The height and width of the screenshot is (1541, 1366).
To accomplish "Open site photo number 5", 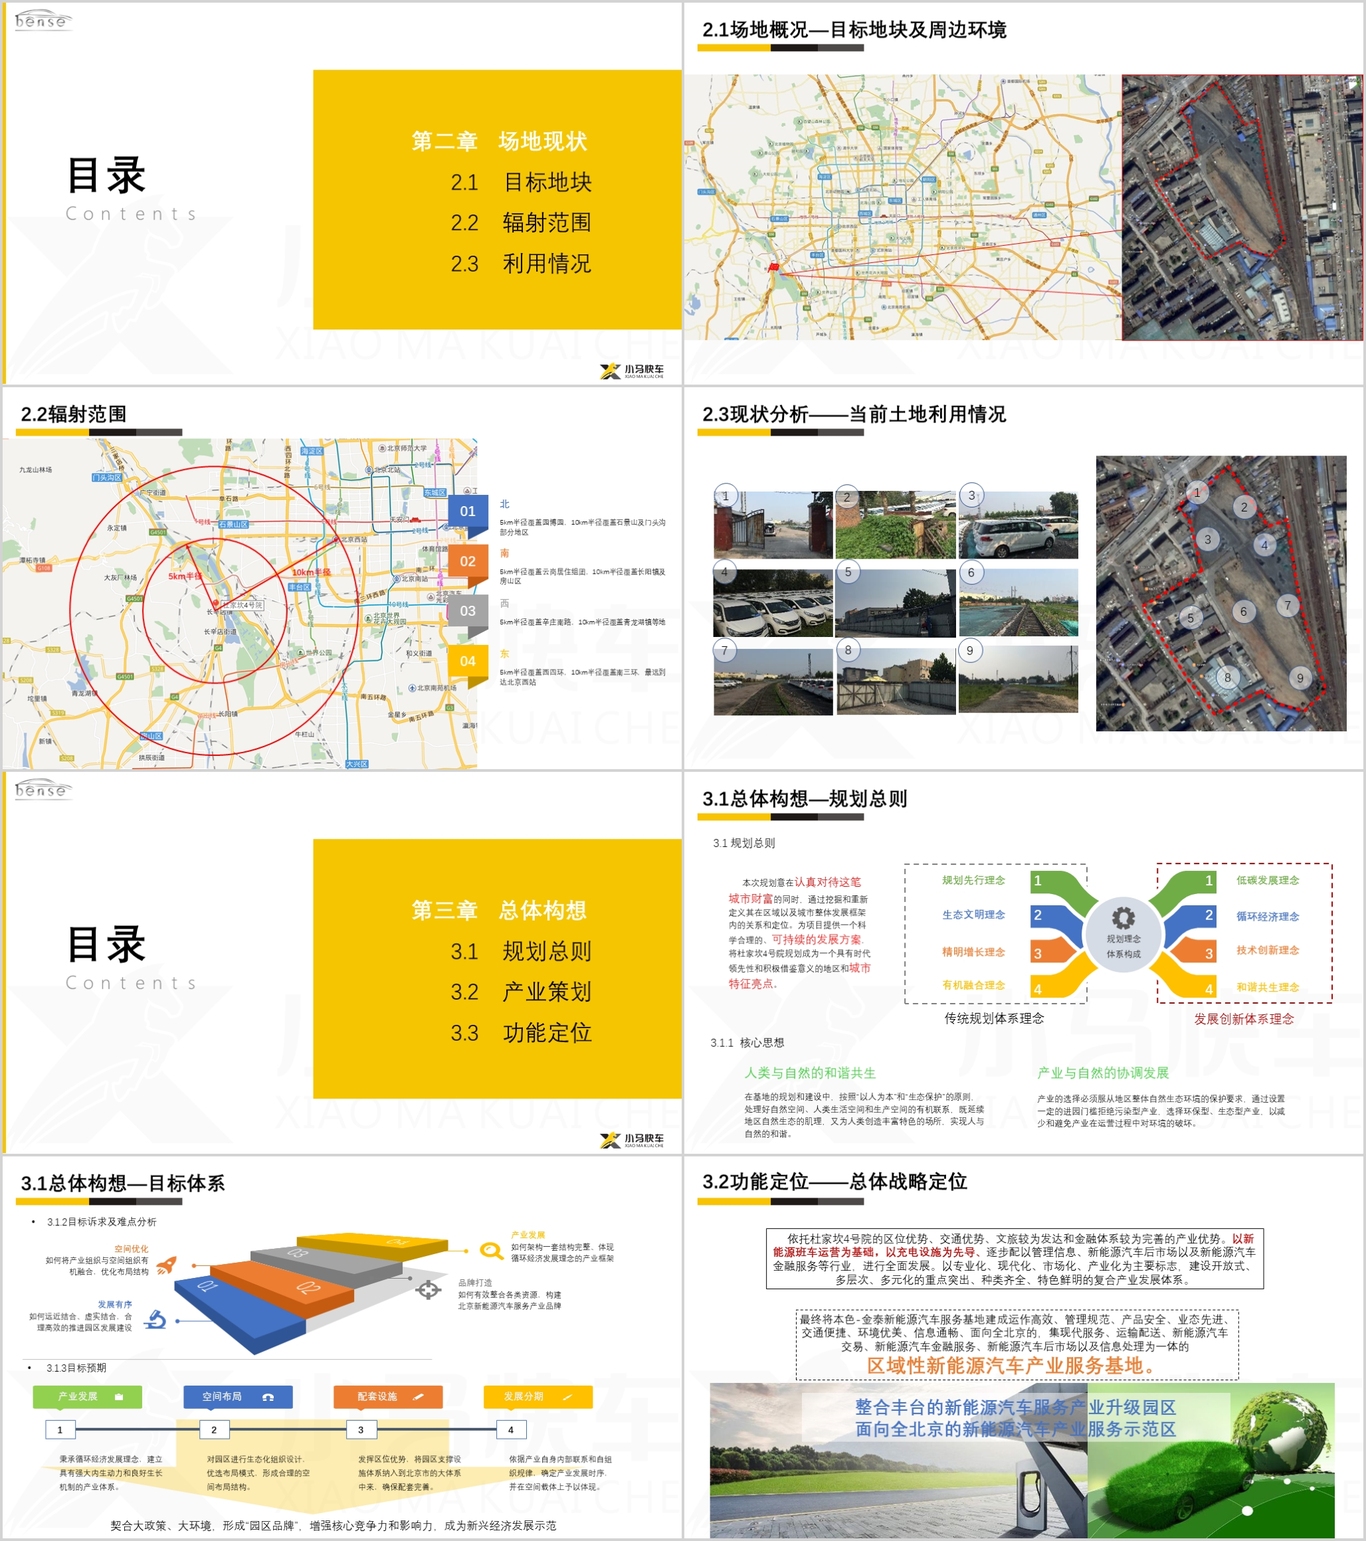I will tap(895, 603).
